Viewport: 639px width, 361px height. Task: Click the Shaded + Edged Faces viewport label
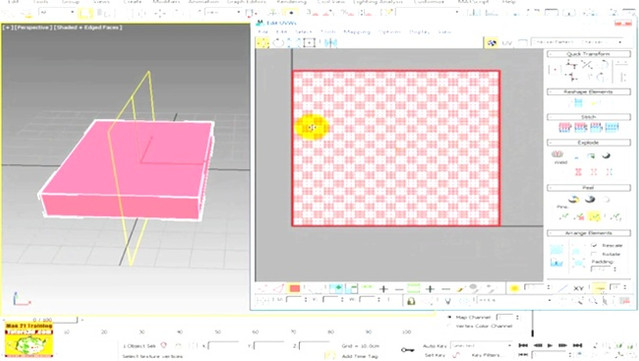[88, 27]
